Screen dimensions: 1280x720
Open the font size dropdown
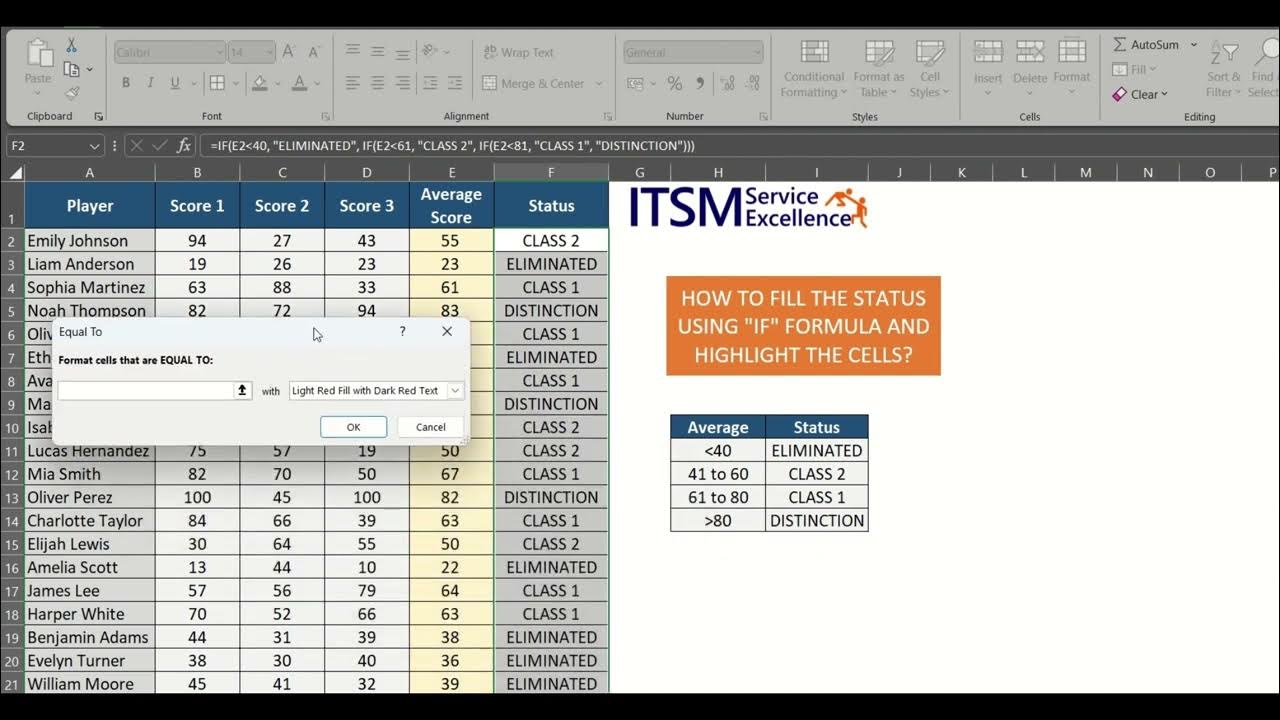click(x=269, y=52)
